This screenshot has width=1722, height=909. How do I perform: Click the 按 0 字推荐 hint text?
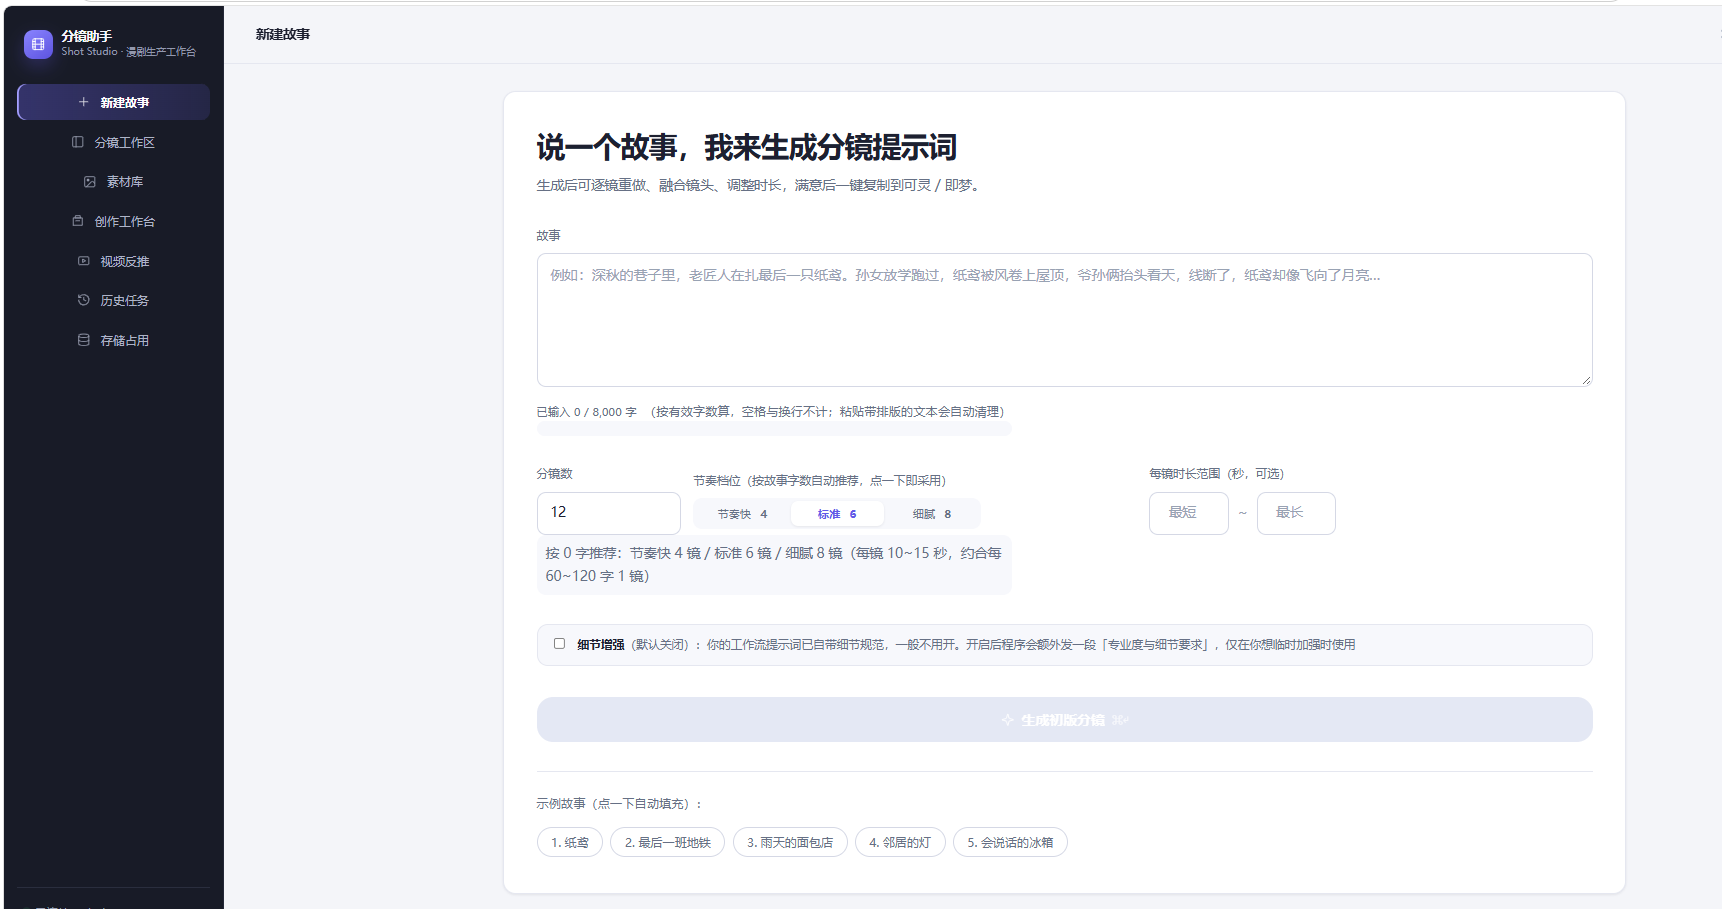[x=773, y=564]
